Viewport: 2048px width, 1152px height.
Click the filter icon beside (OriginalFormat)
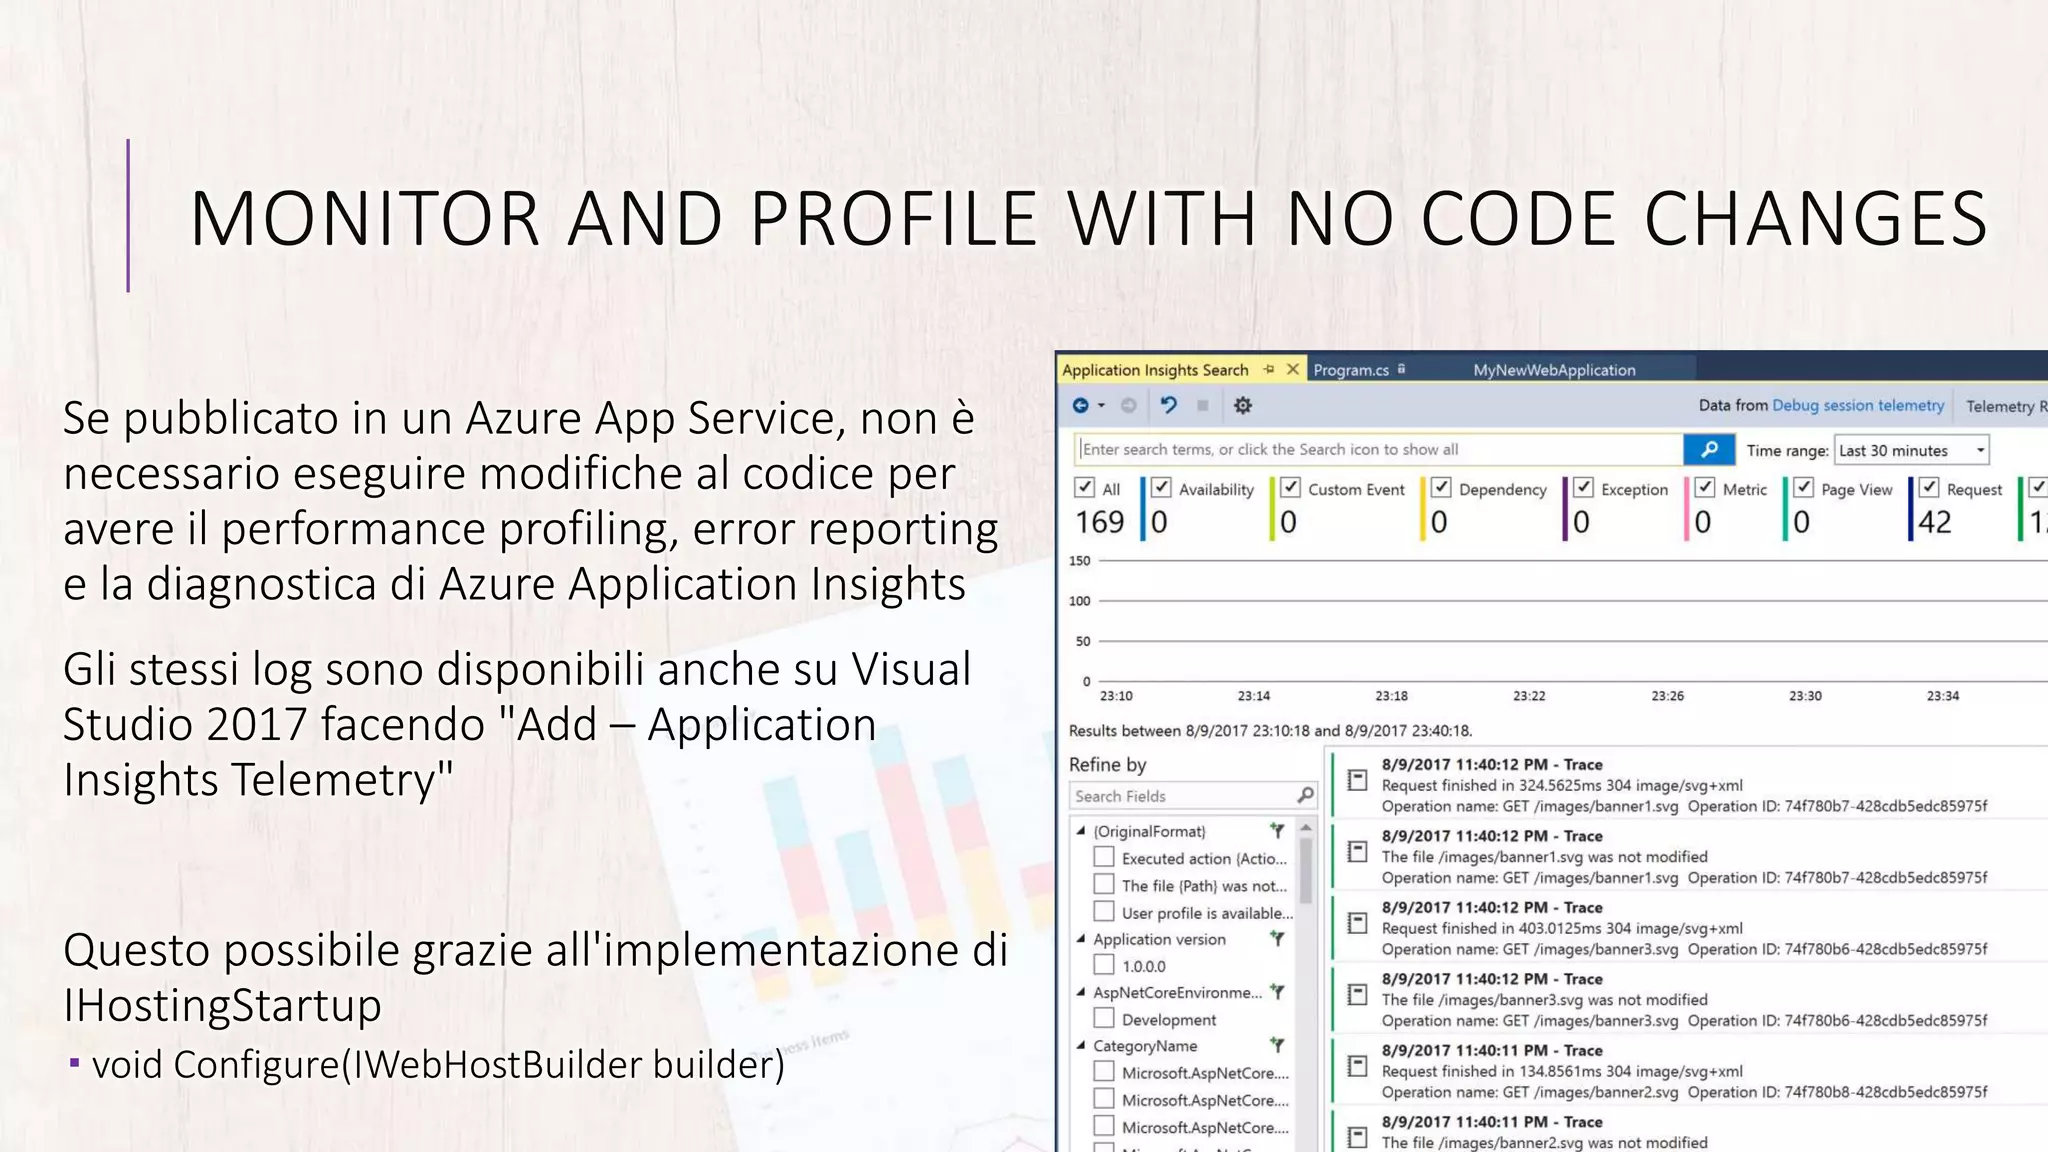click(x=1277, y=830)
